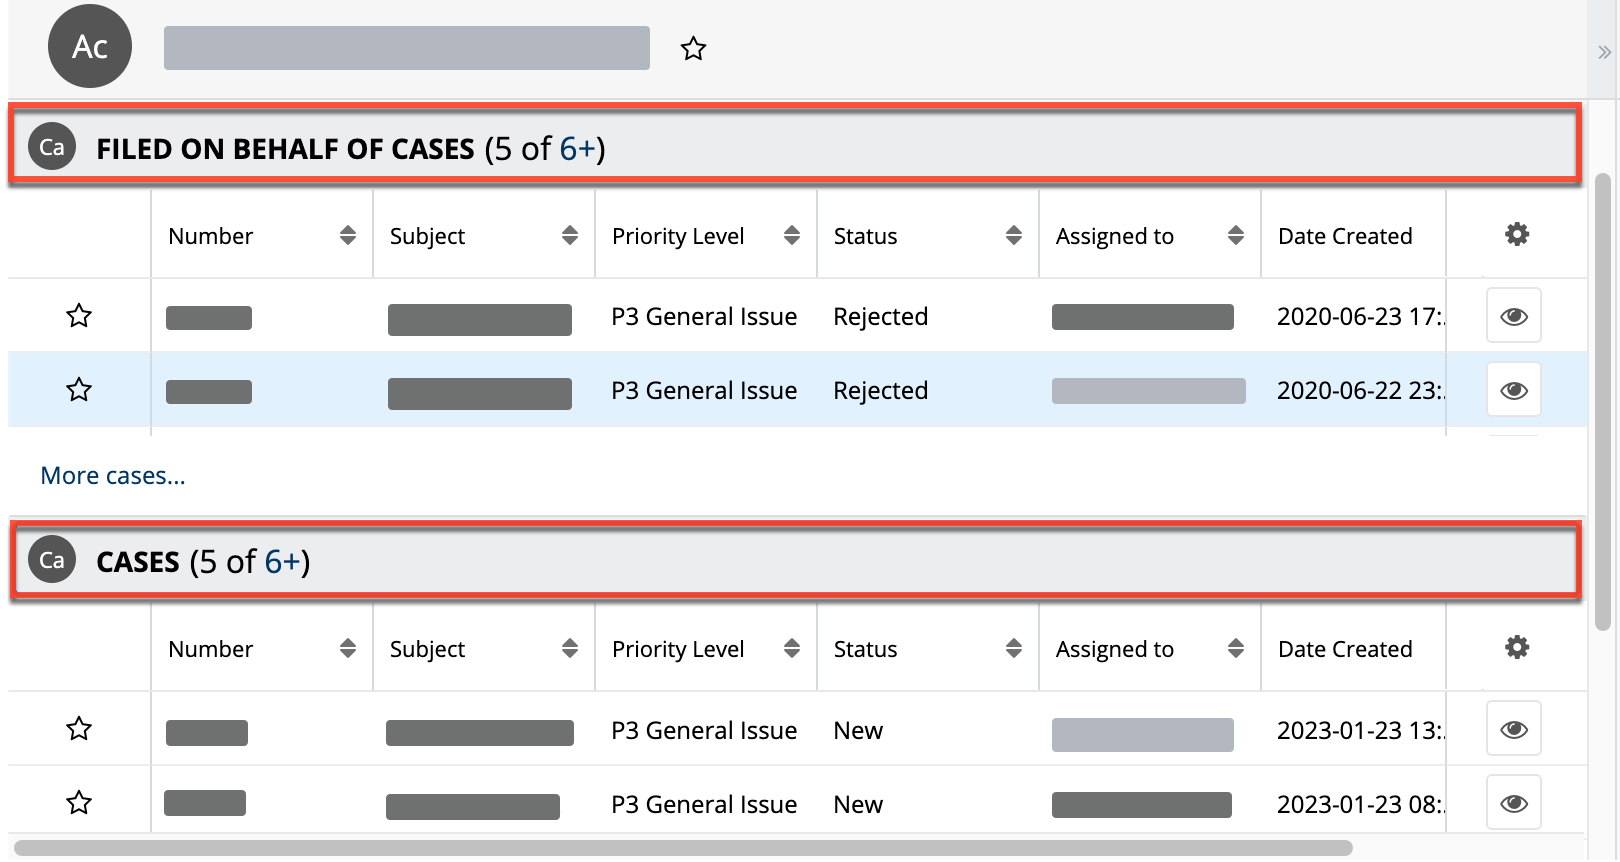Open the column settings gear in the Cases panel
Image resolution: width=1620 pixels, height=862 pixels.
(1516, 647)
